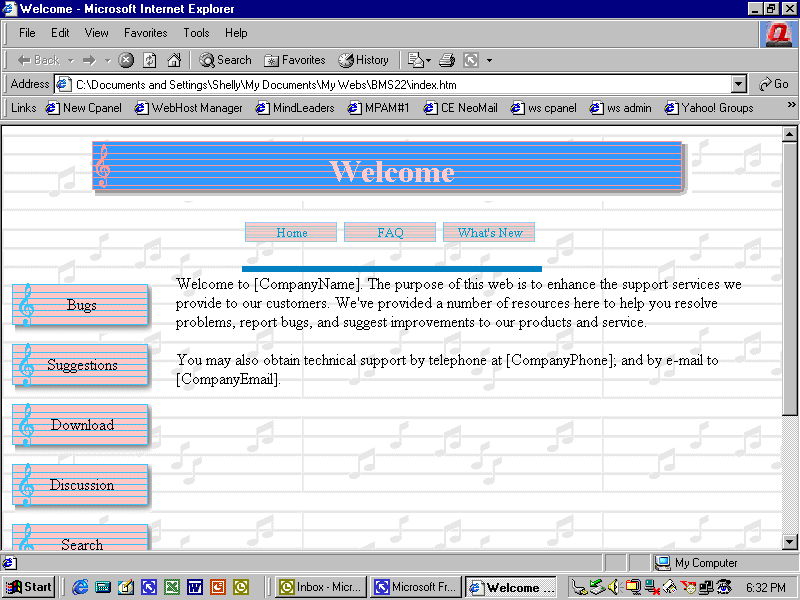Viewport: 800px width, 600px height.
Task: Click the first system tray icon
Action: click(x=579, y=587)
